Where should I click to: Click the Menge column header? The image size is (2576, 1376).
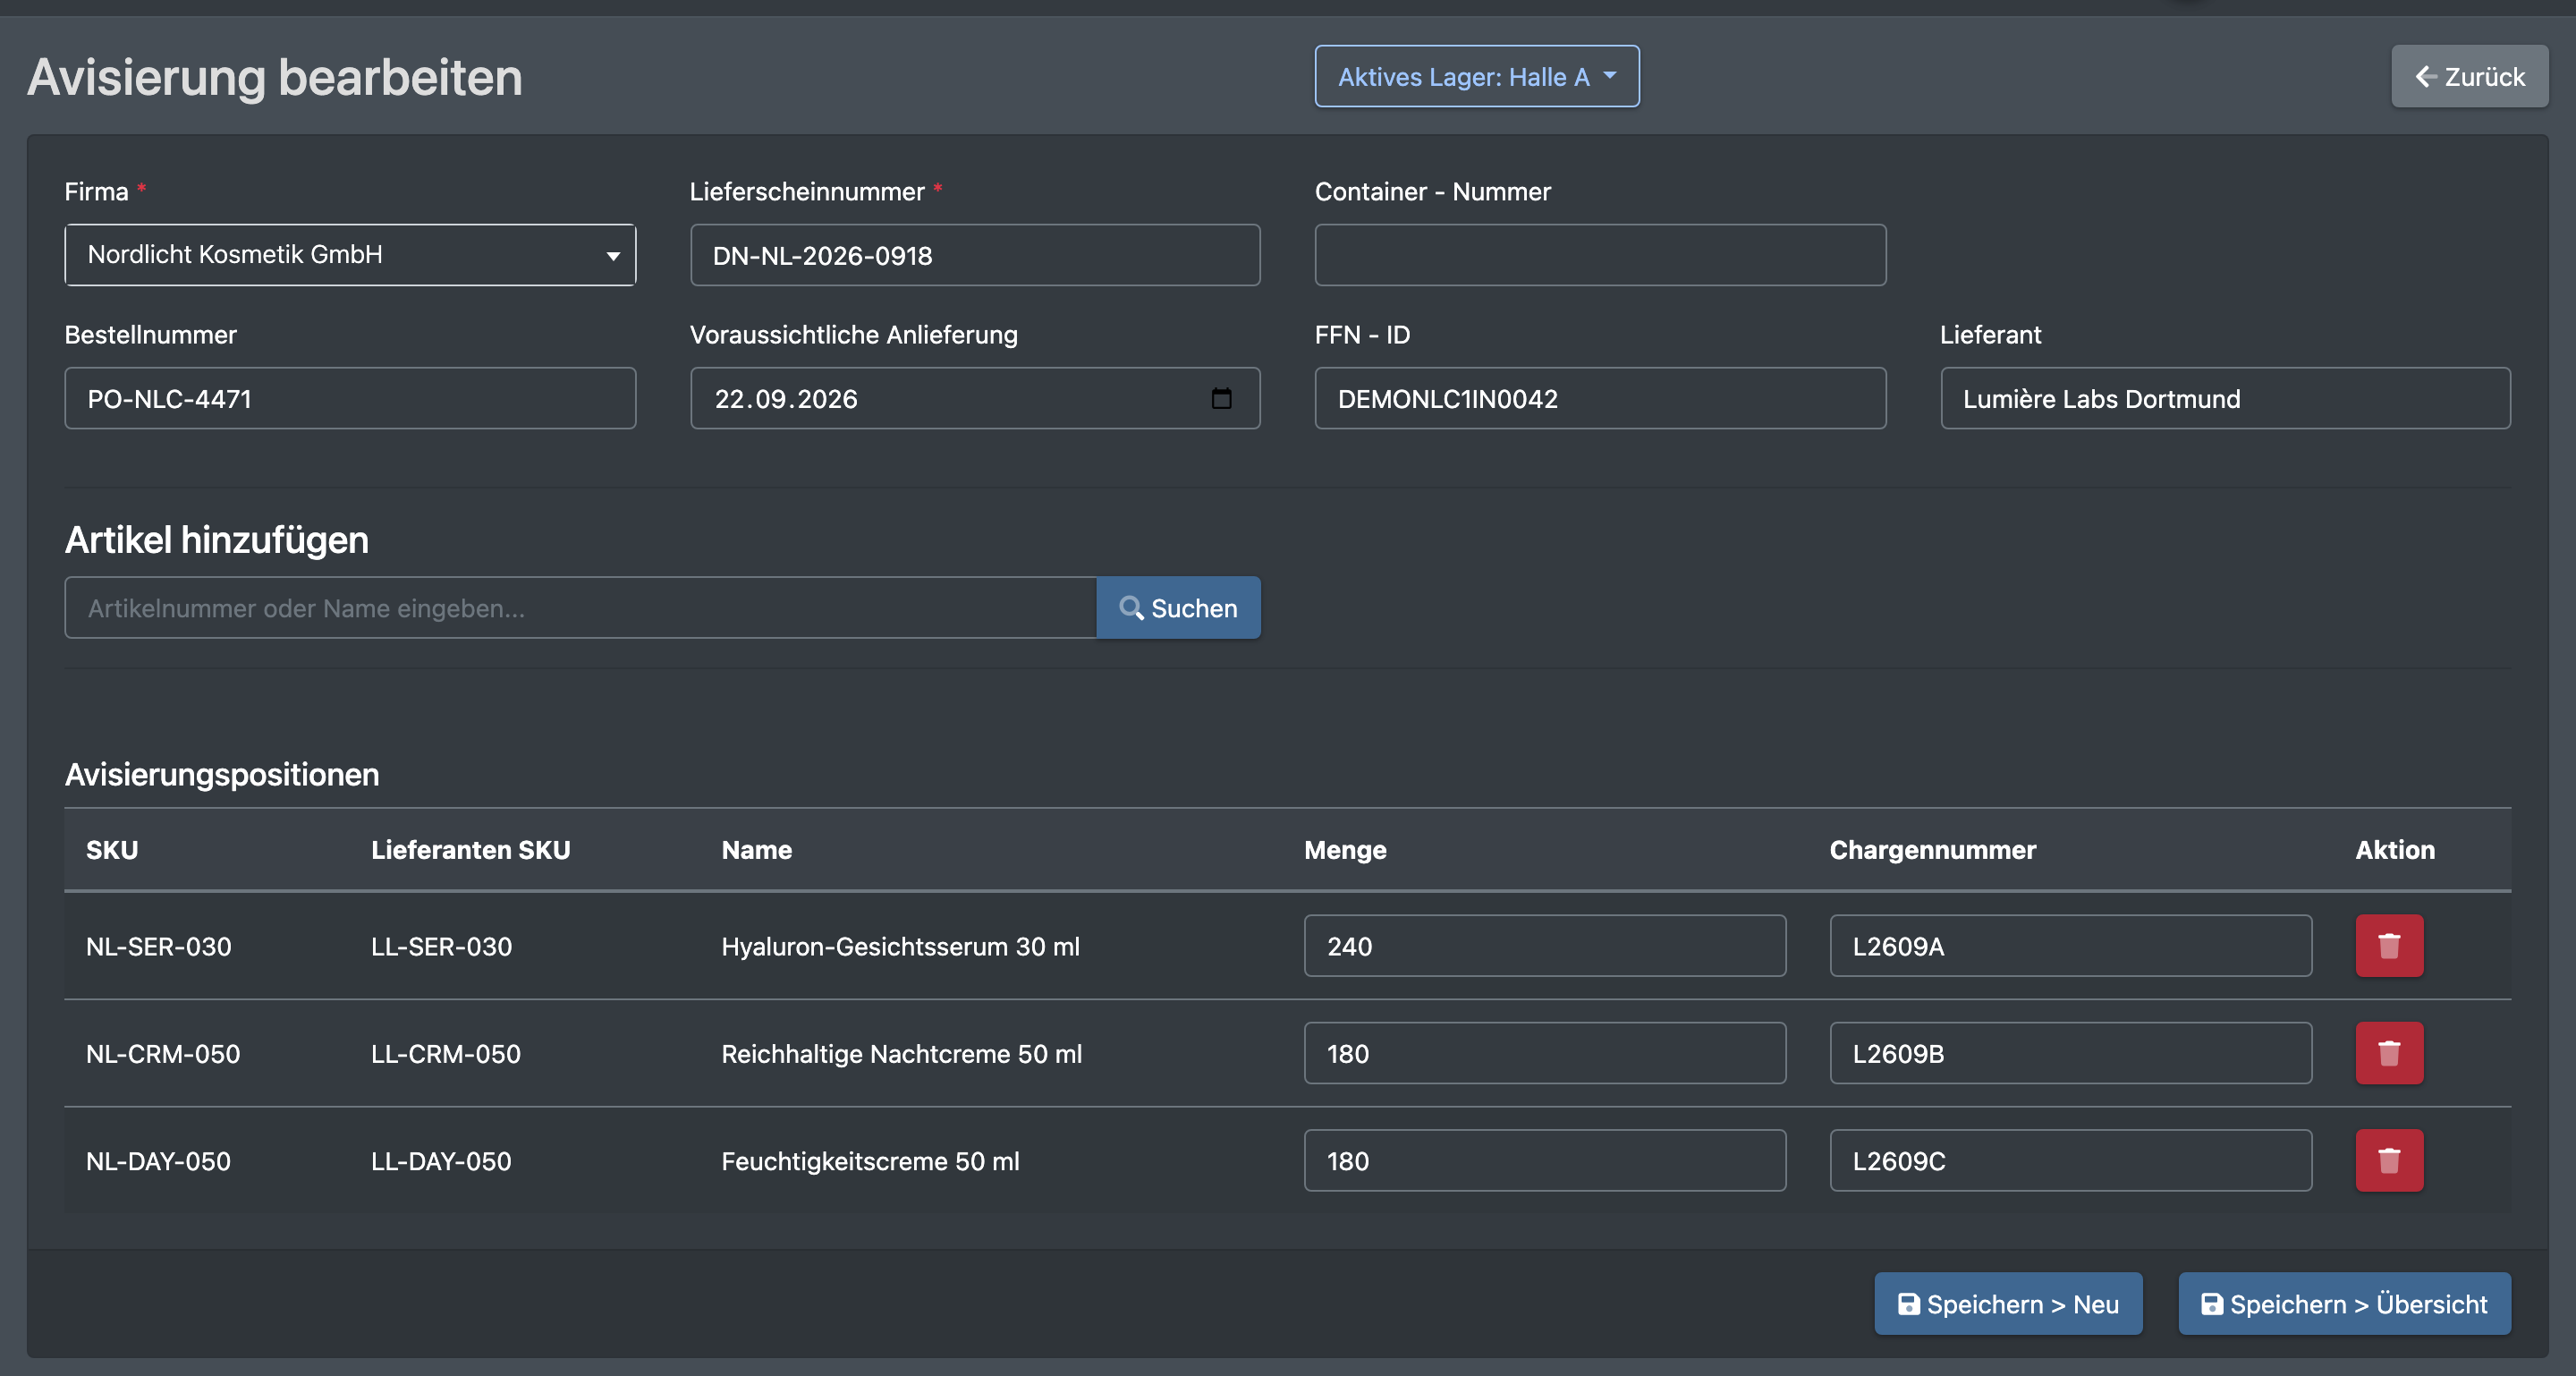[1345, 850]
